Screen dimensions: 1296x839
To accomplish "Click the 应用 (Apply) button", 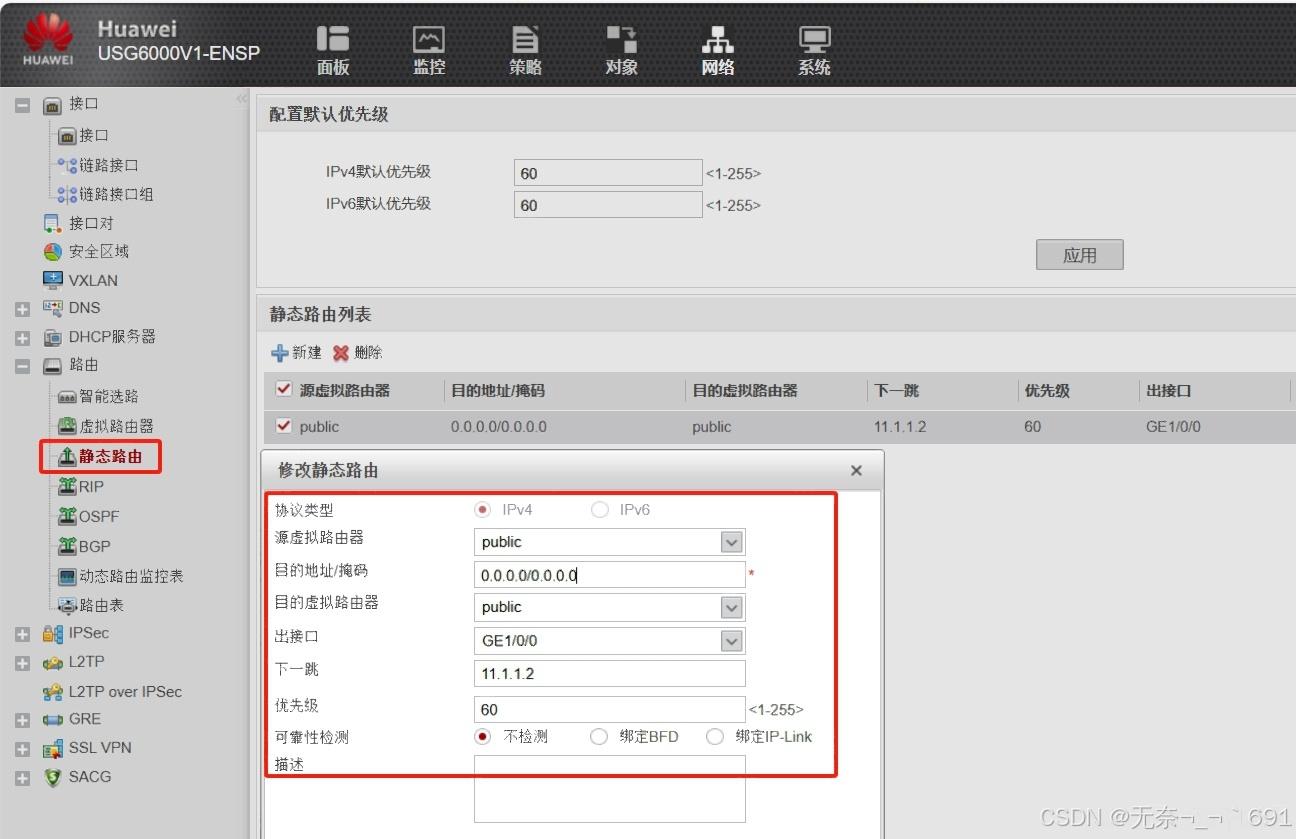I will 1079,254.
